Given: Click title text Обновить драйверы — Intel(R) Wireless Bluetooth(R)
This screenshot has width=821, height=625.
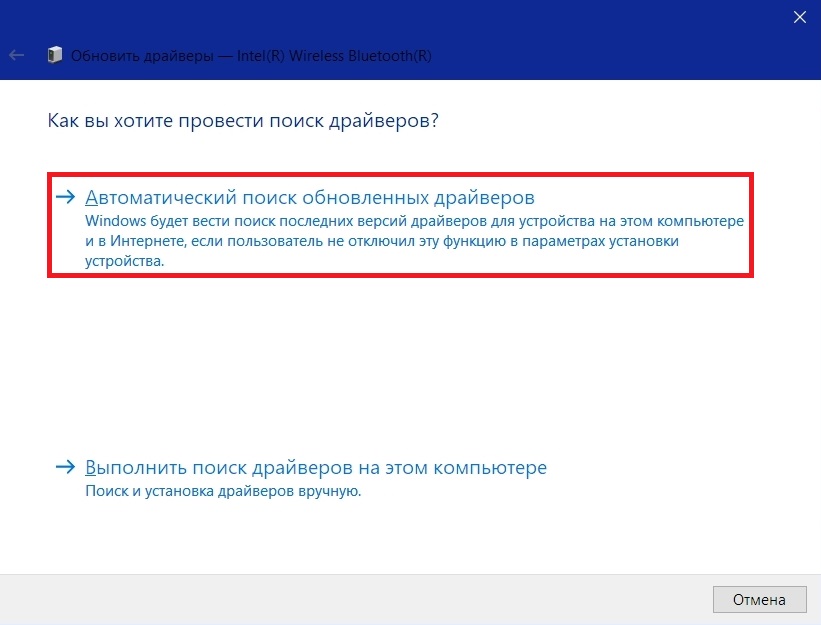Looking at the screenshot, I should (x=251, y=55).
